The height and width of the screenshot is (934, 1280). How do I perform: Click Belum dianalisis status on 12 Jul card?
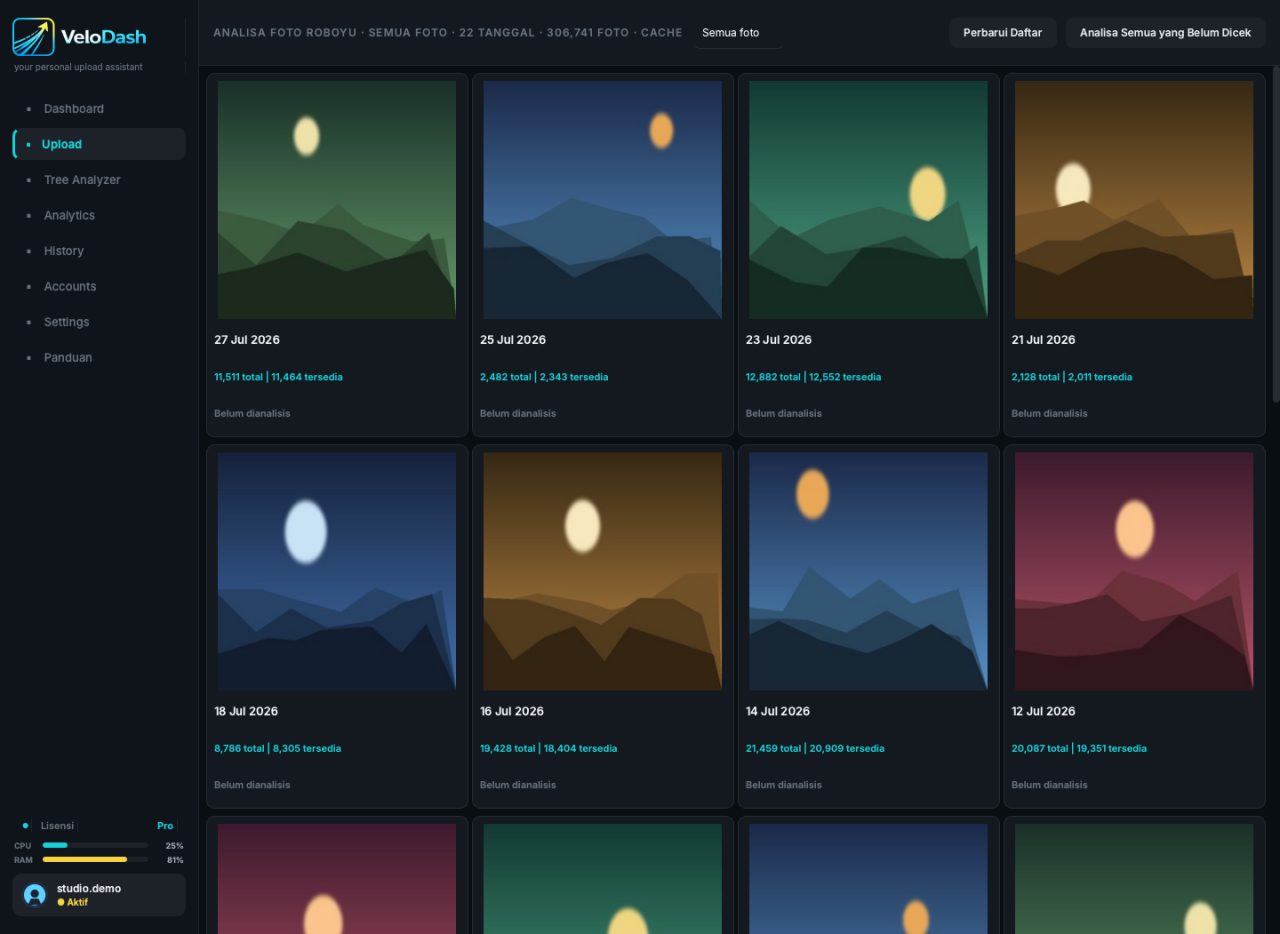point(1049,785)
